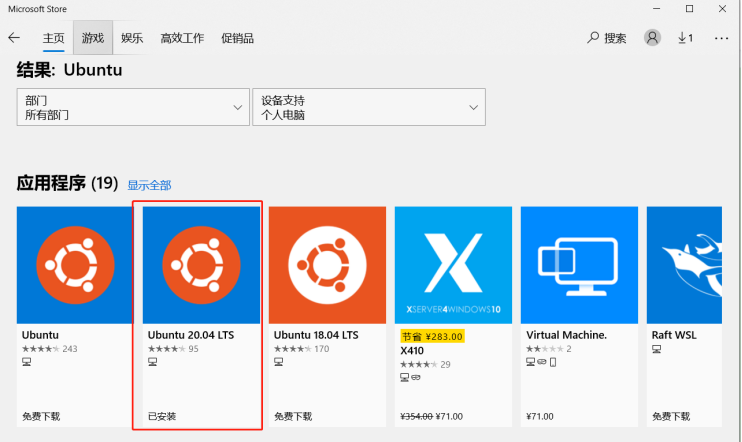Click the PC device icon under Raft WSL
Viewport: 742px width, 442px height.
click(x=656, y=349)
